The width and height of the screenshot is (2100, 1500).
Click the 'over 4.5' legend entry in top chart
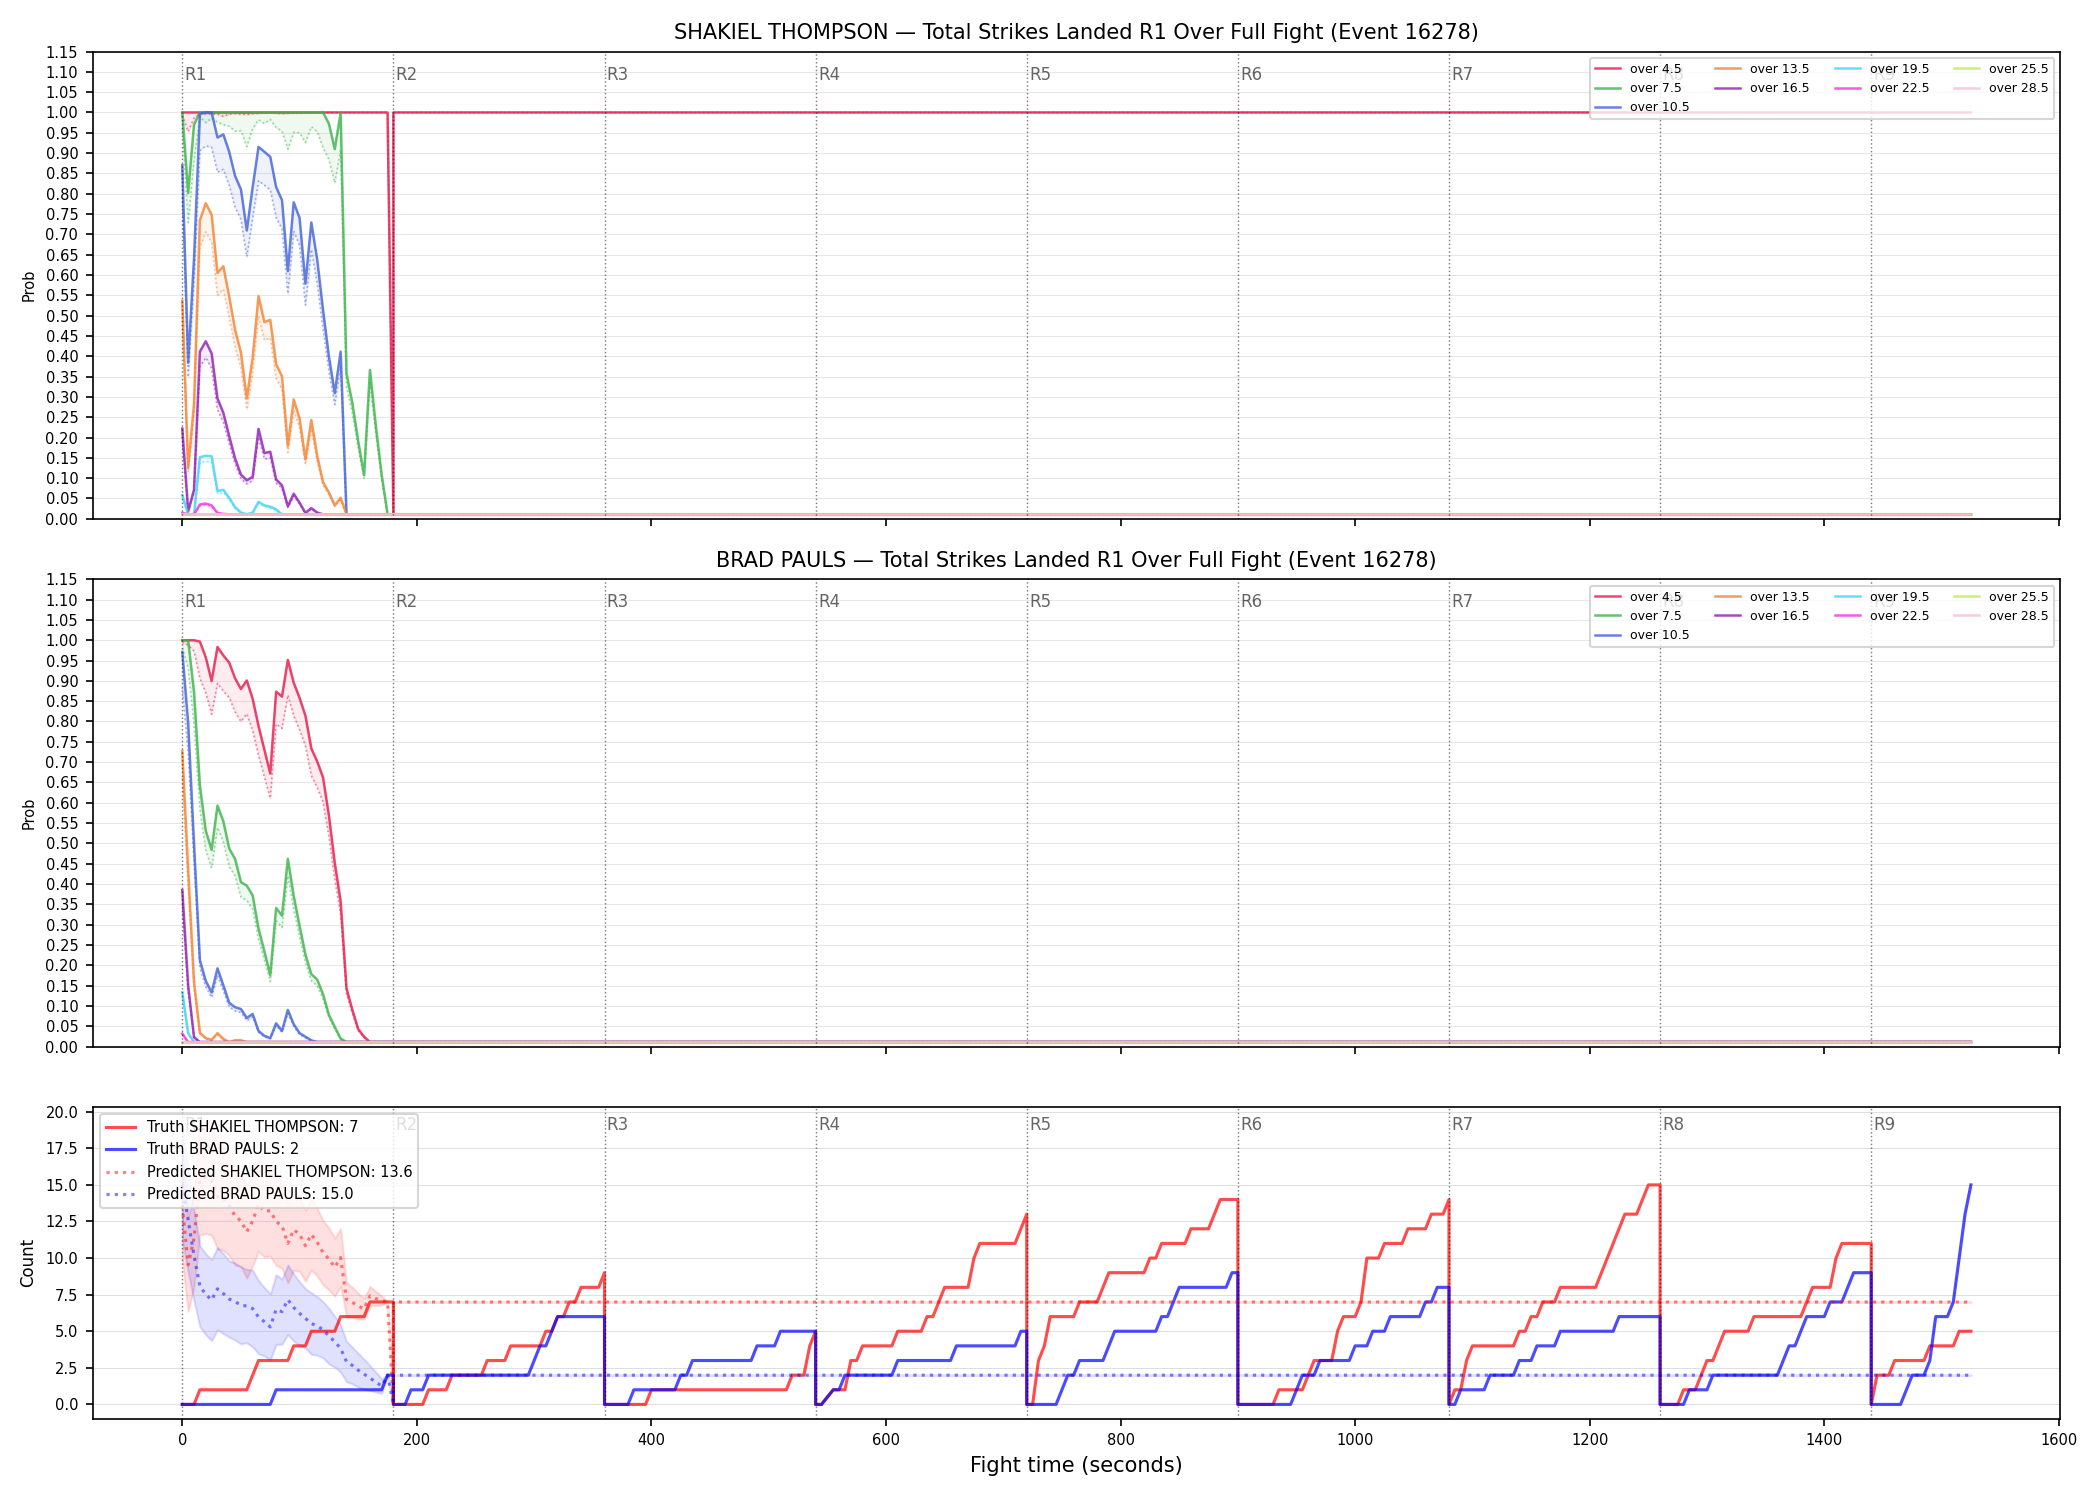(1638, 69)
